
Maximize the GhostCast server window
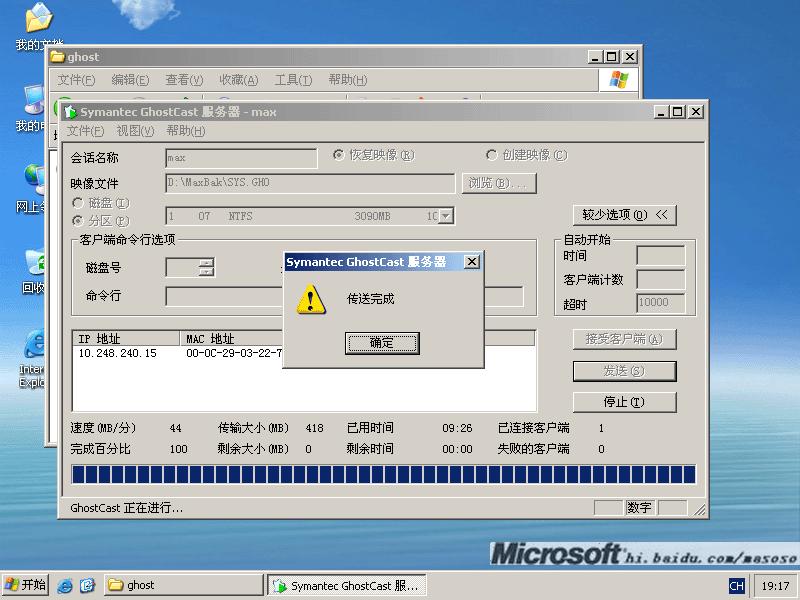pyautogui.click(x=678, y=112)
